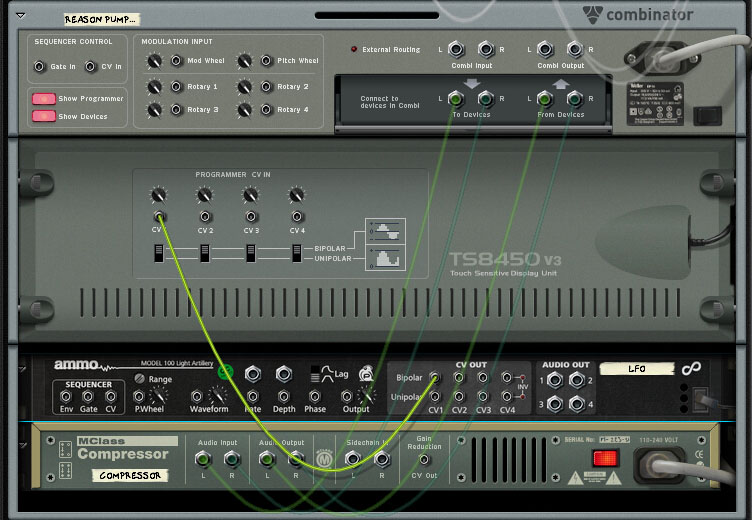Collapse the MClass Compressor fold arrow
This screenshot has width=752, height=520.
[23, 446]
